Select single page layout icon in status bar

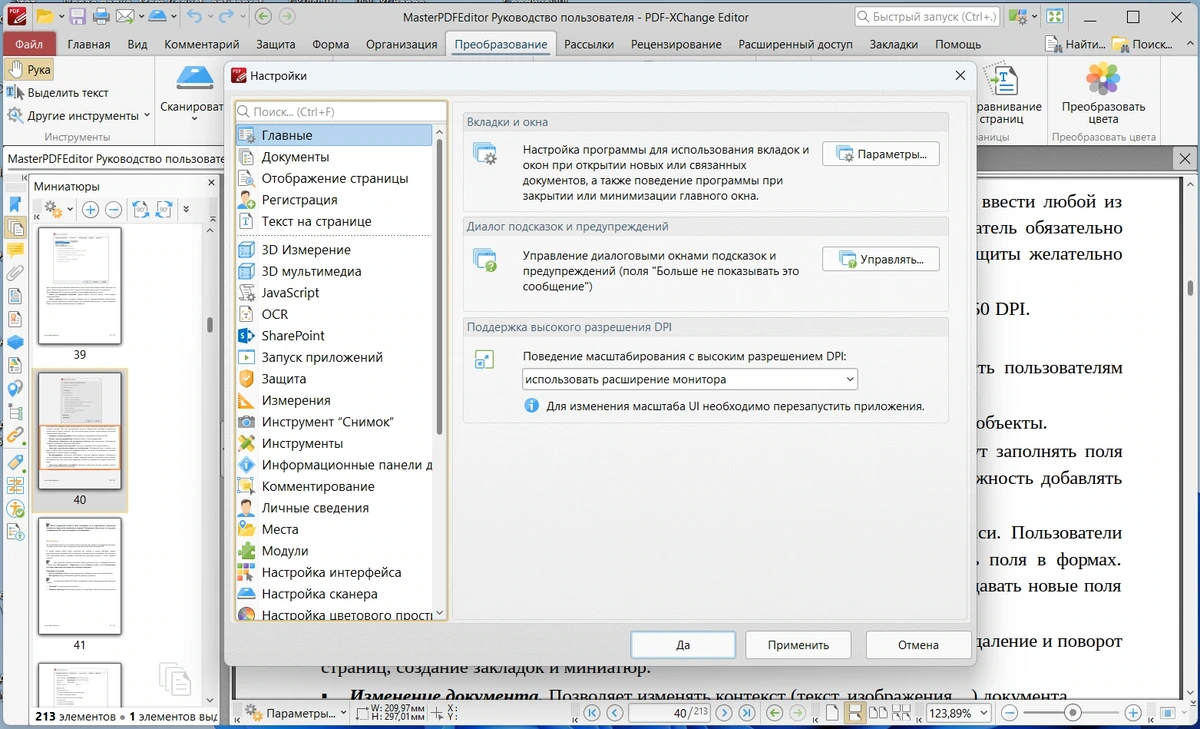tap(832, 713)
